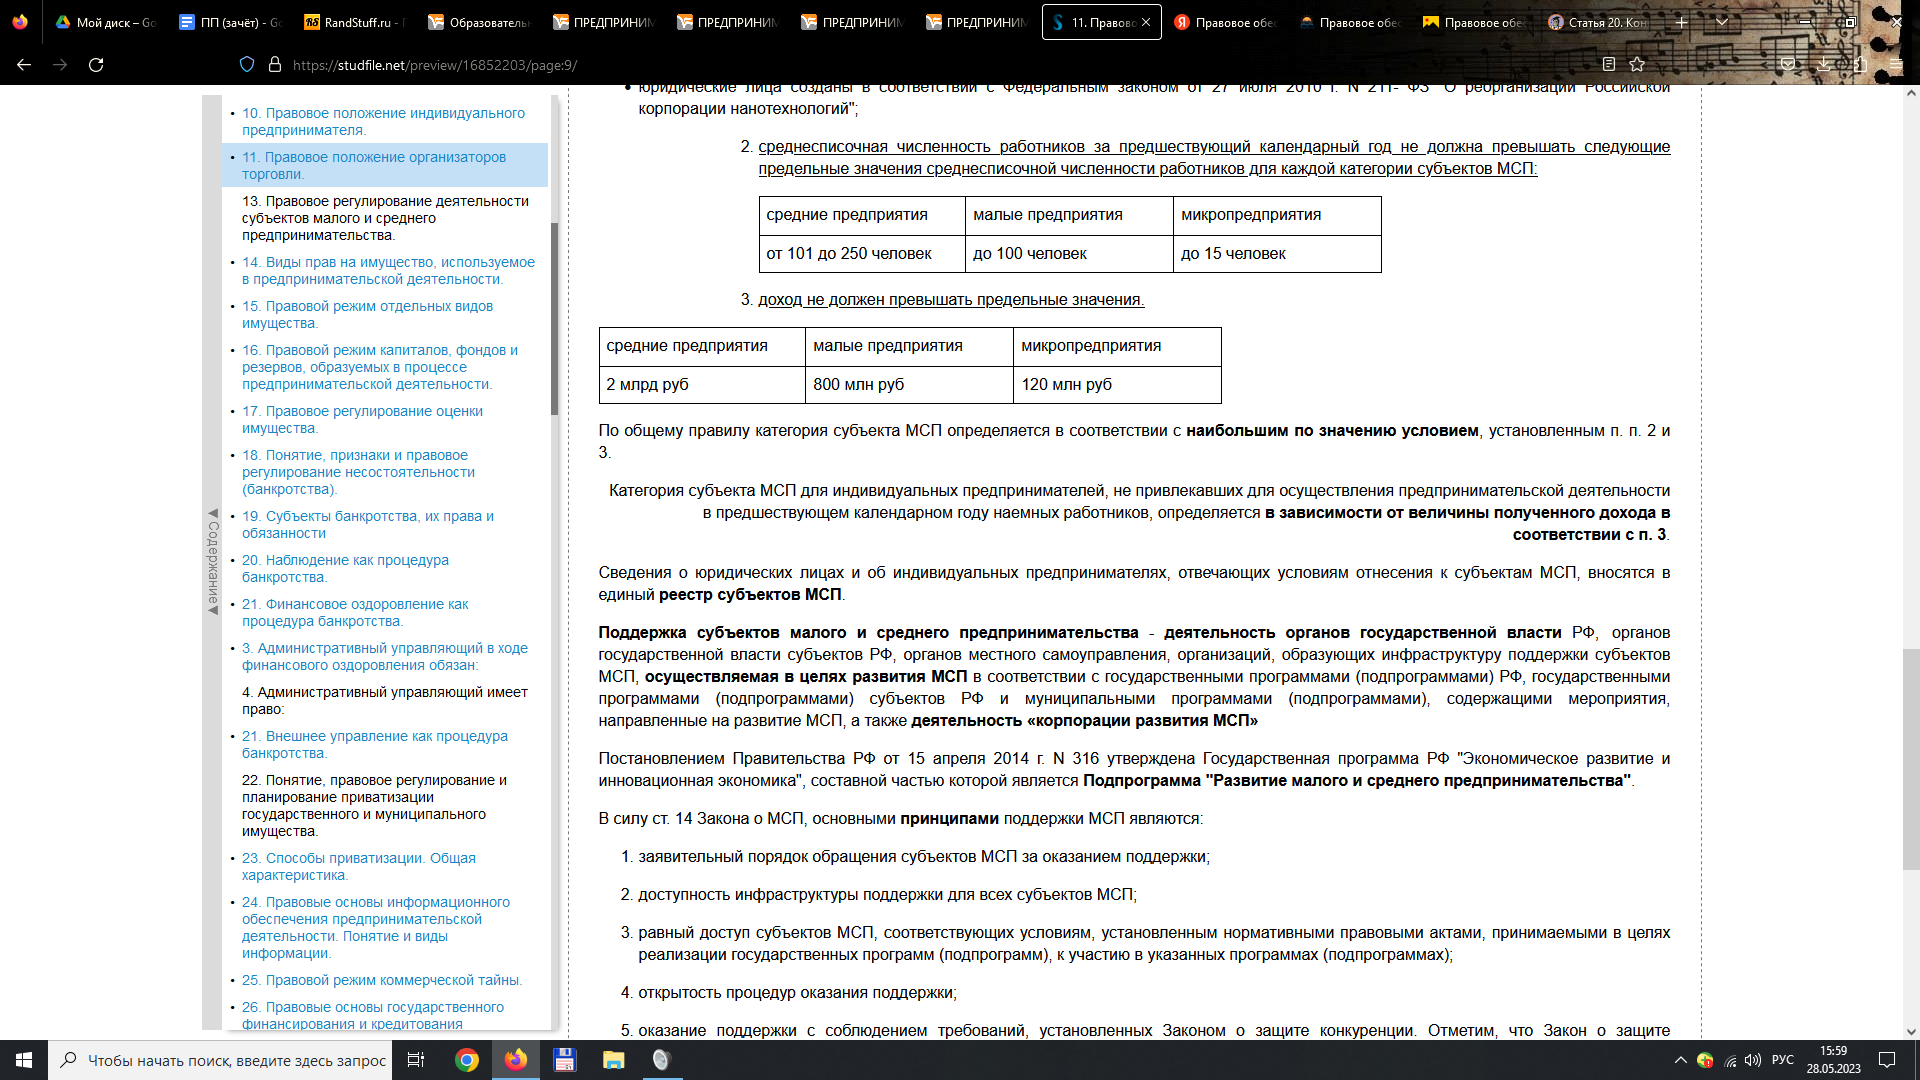The image size is (1920, 1080).
Task: Switch to 'Образователь' tab
Action: click(x=479, y=22)
